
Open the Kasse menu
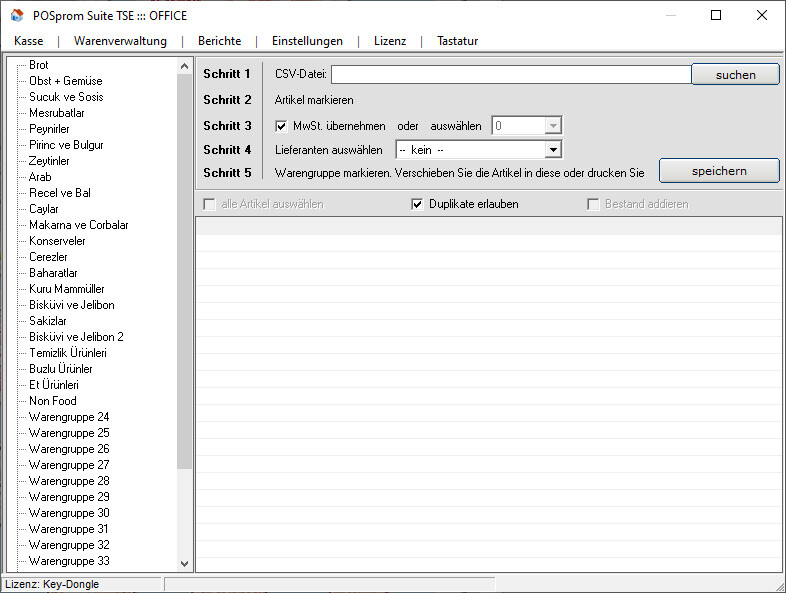(29, 41)
